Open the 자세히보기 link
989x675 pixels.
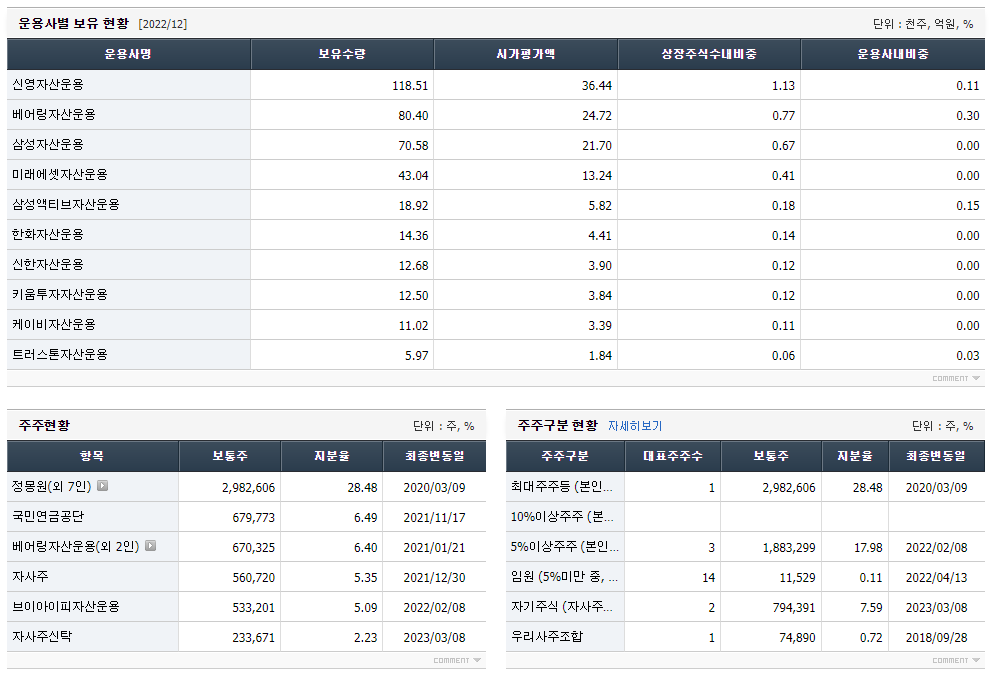click(x=635, y=426)
